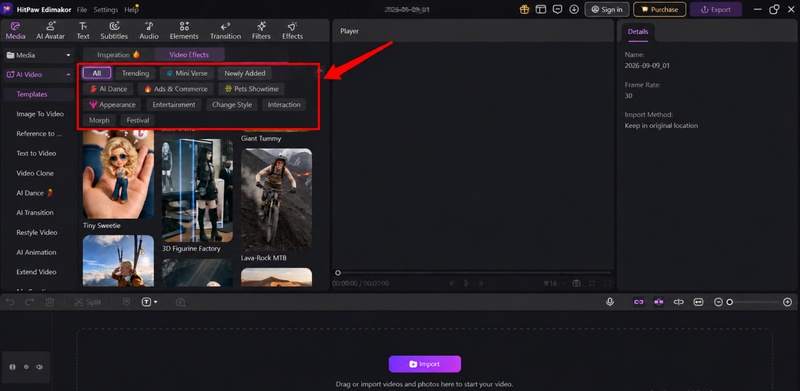The image size is (800, 391).
Task: Click the split-at-playhead icon next to magnet
Action: tap(679, 302)
